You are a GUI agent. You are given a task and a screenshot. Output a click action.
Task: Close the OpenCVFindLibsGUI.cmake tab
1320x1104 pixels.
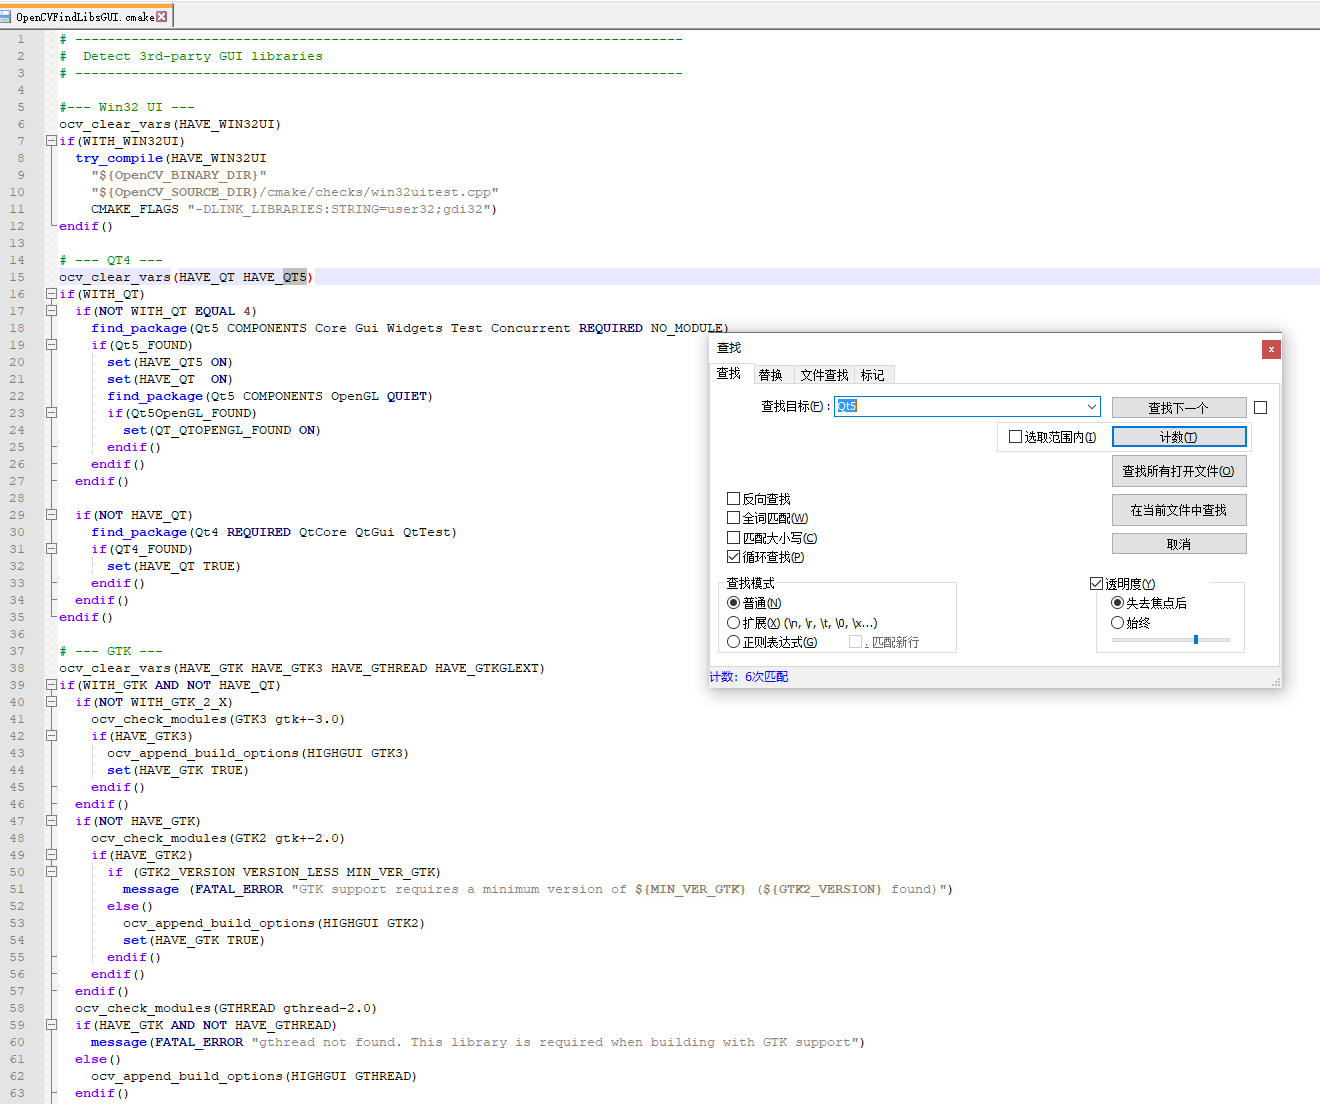(x=160, y=16)
